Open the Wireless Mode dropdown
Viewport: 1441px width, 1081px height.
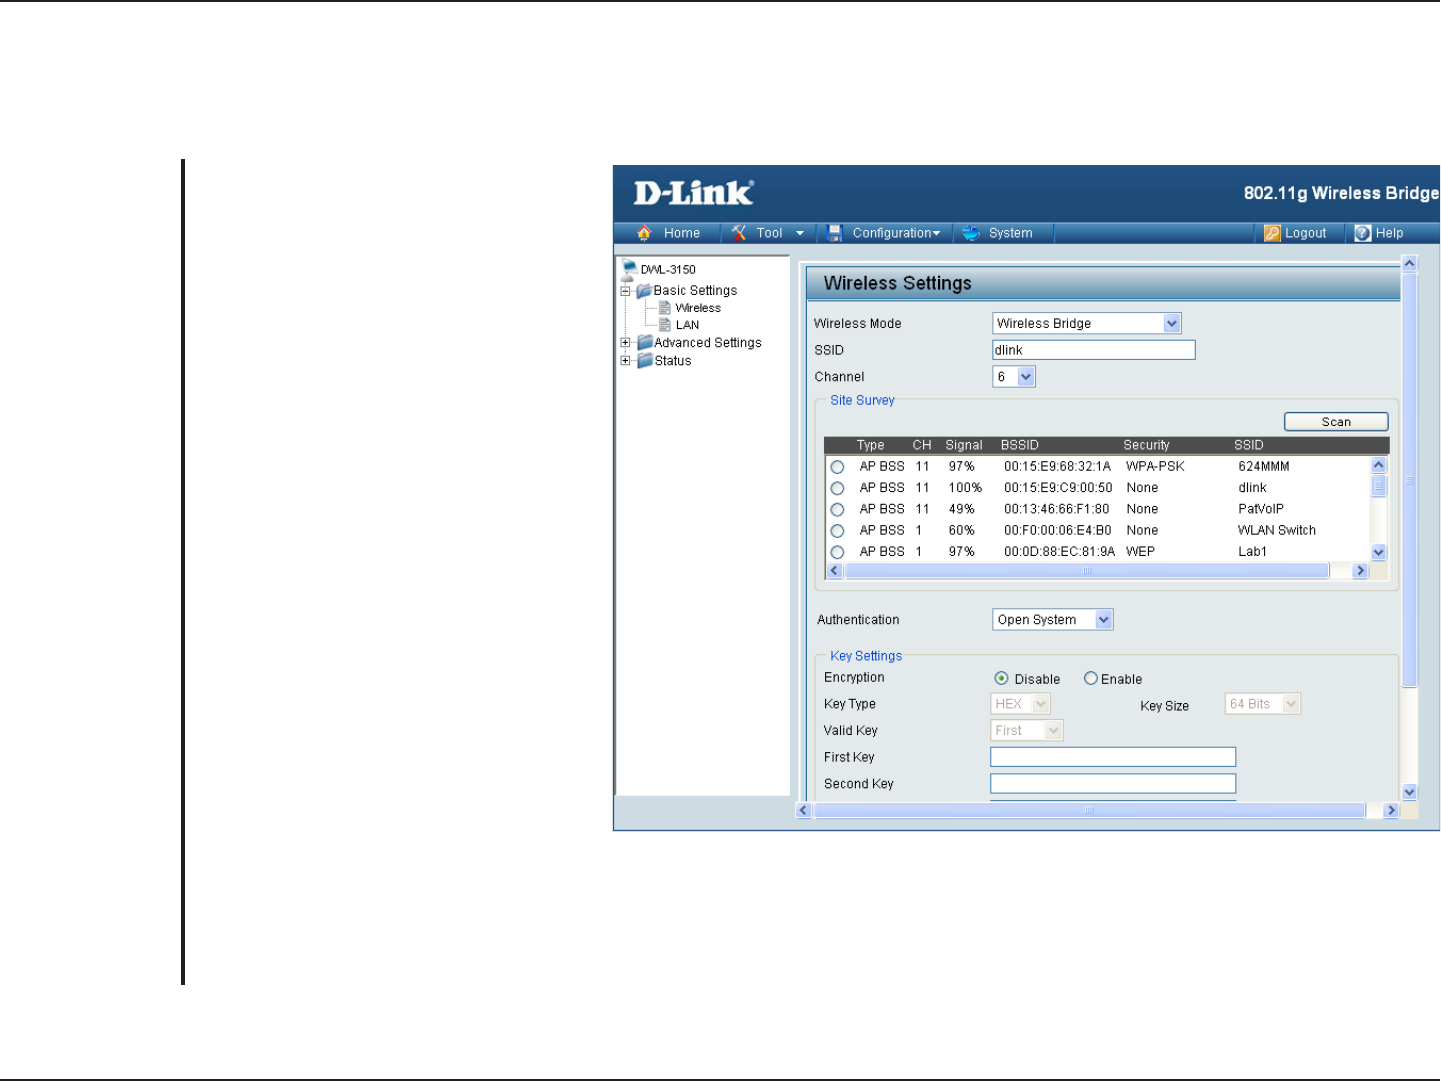pos(1087,323)
